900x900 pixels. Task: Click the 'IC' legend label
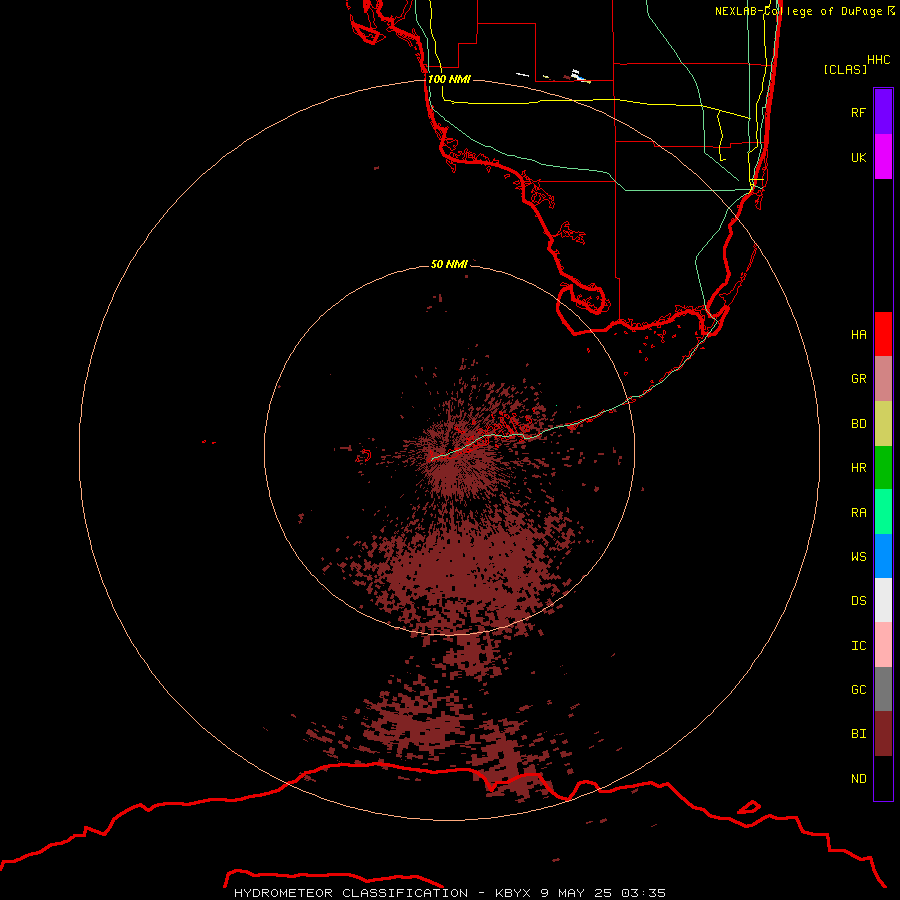tap(859, 646)
